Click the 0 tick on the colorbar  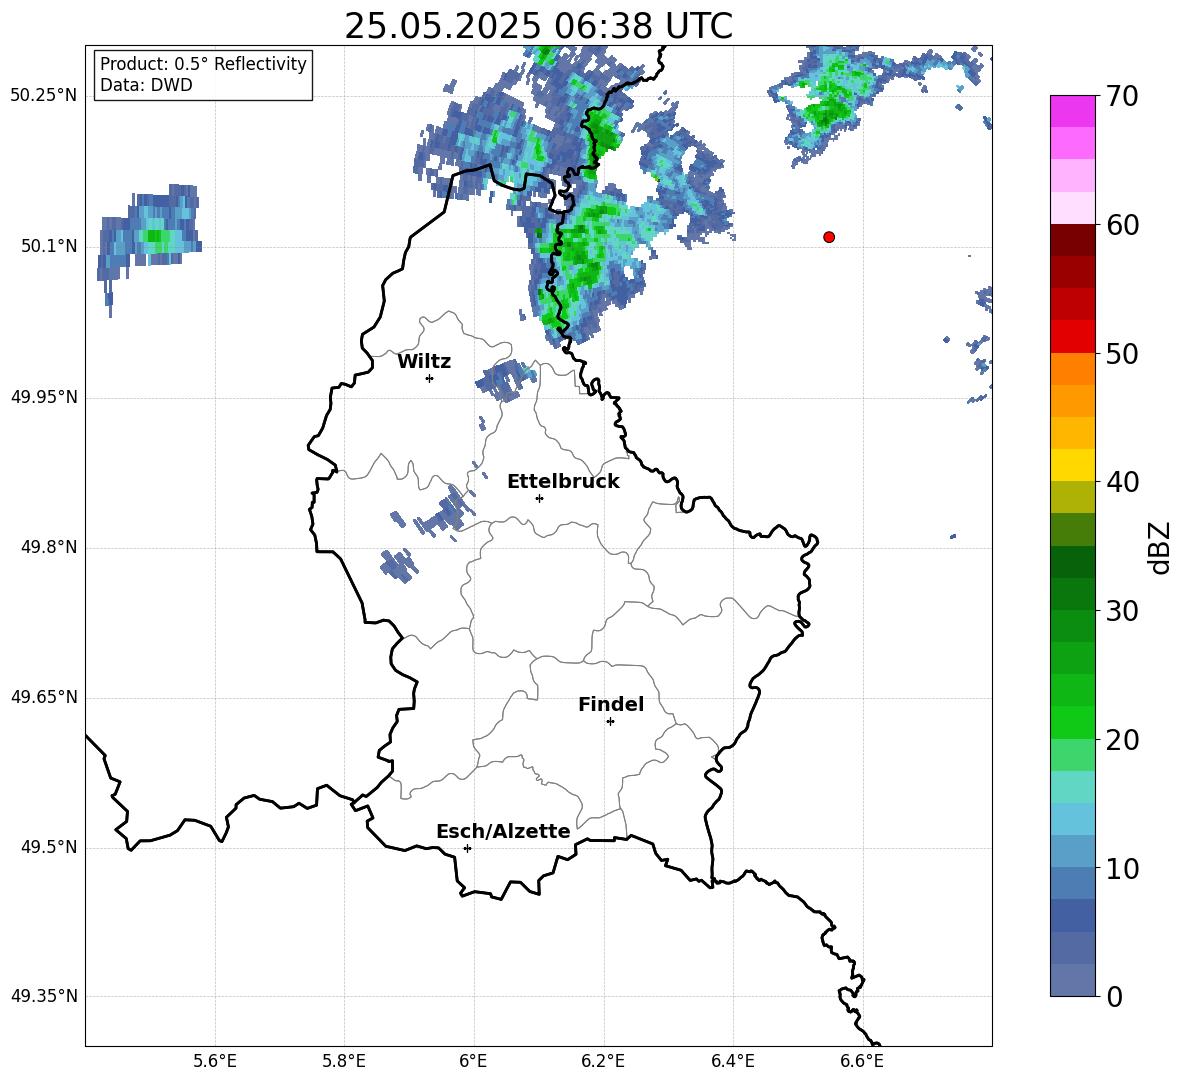tap(1114, 996)
